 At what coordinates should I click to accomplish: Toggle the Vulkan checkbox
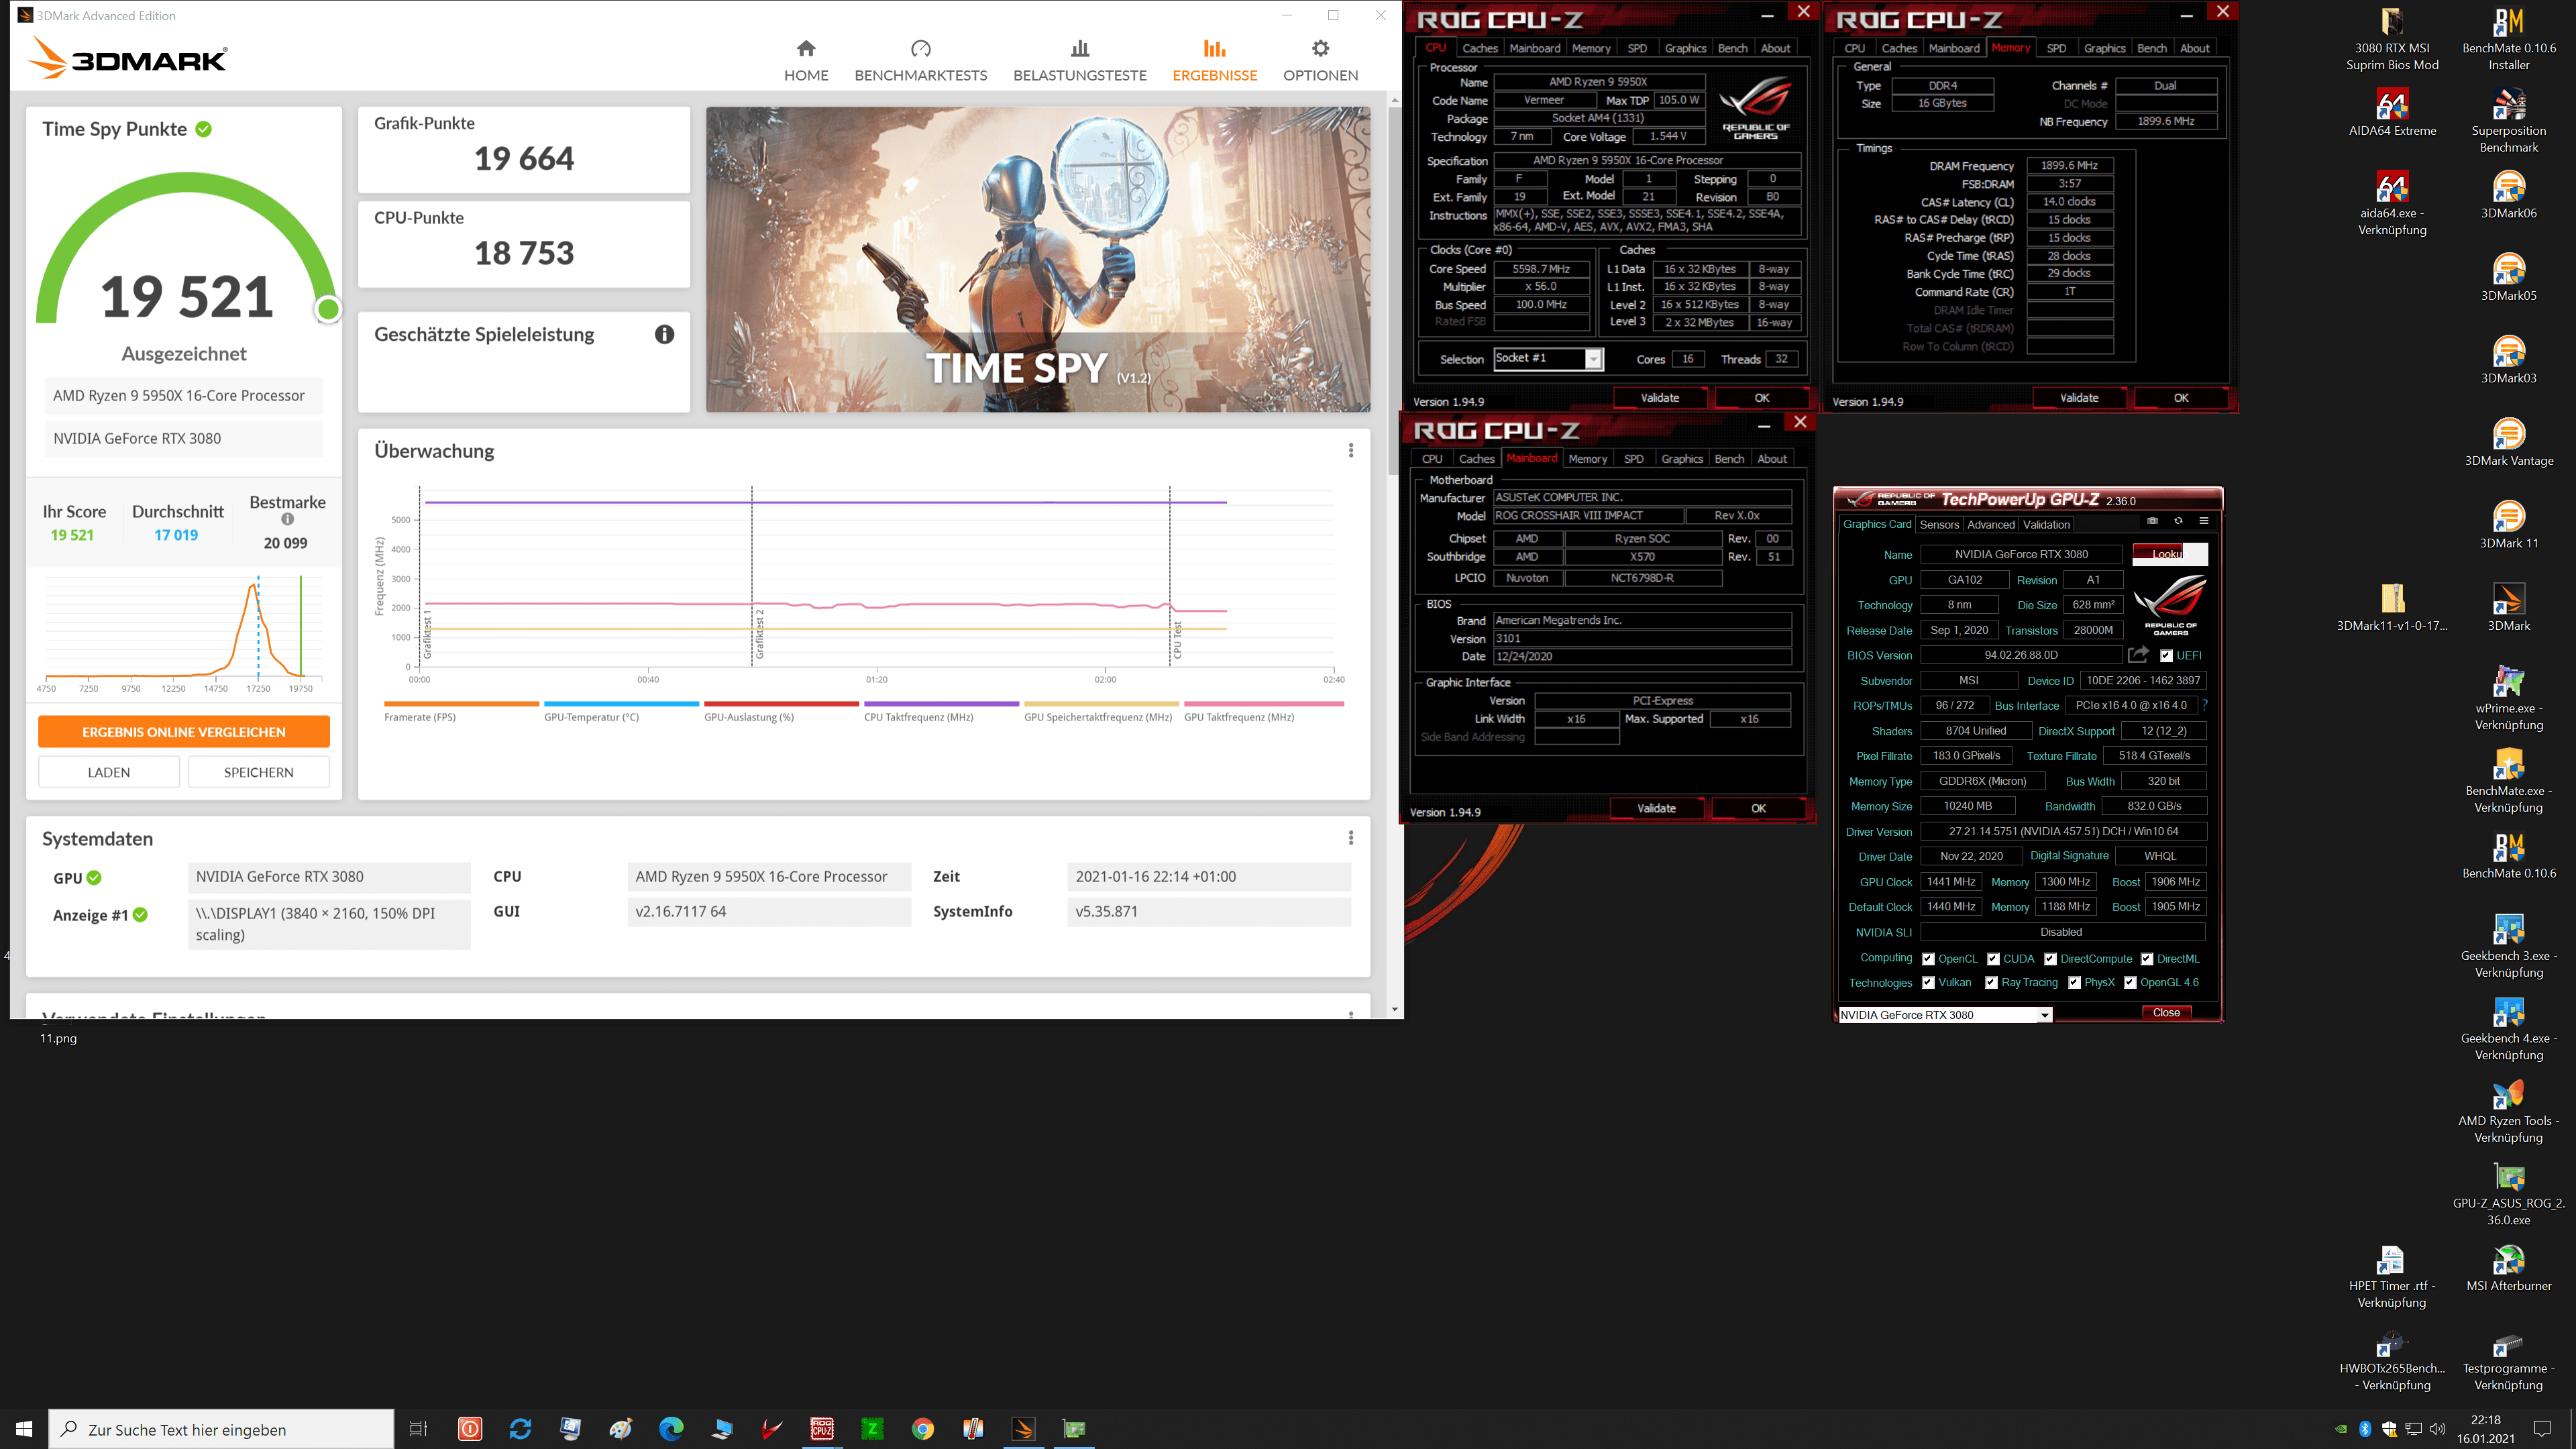(x=1928, y=983)
